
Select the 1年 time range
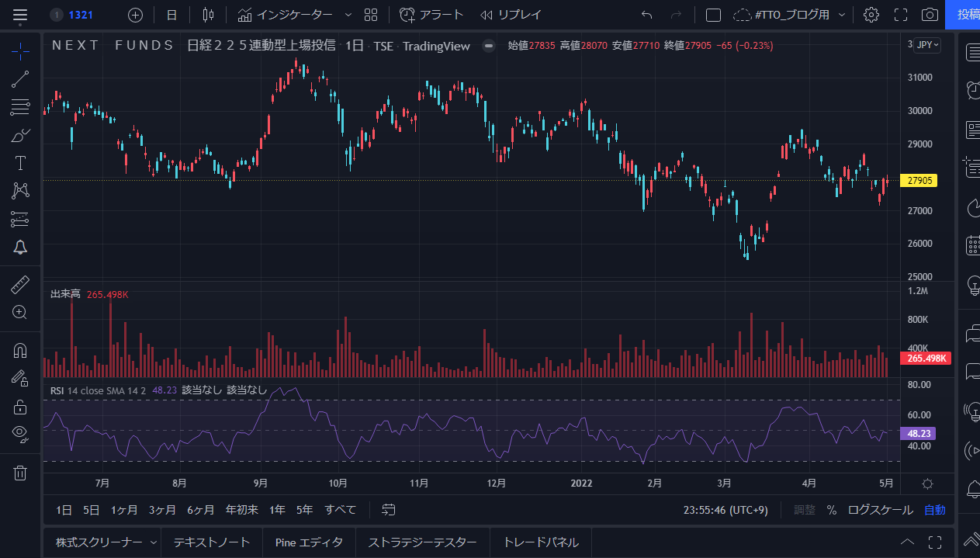pos(278,510)
